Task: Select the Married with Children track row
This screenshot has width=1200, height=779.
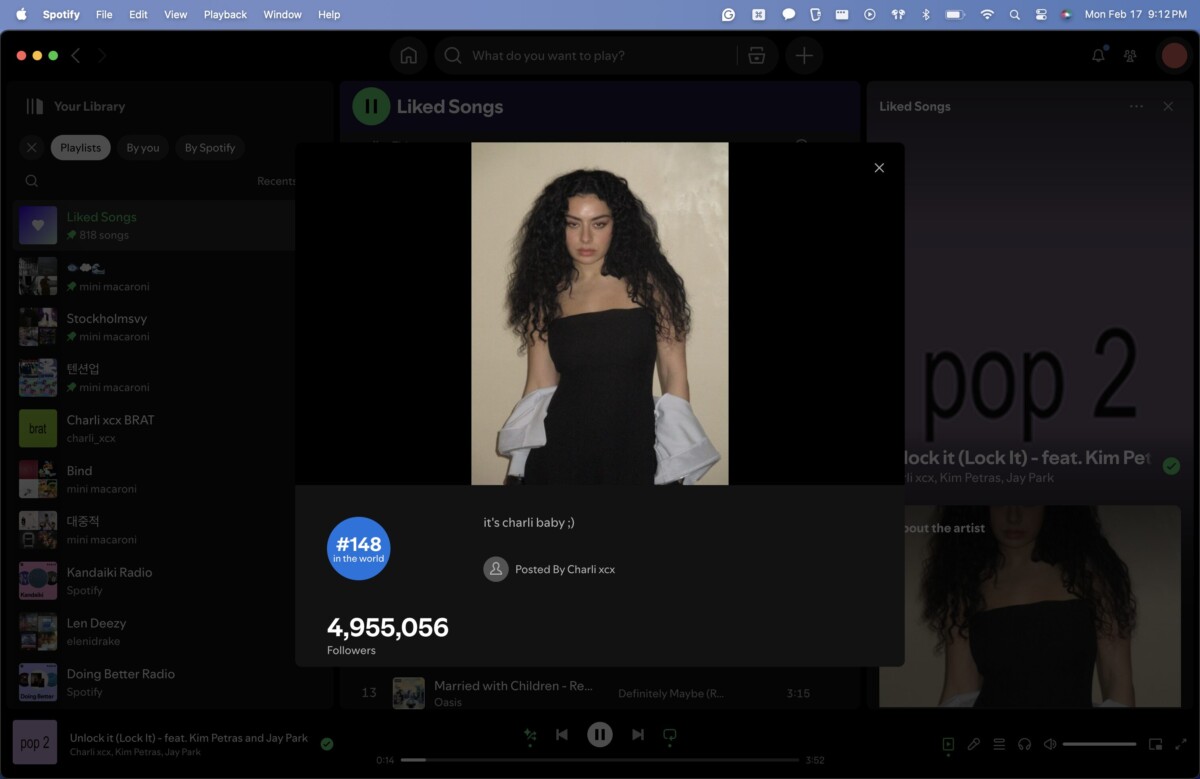Action: 600,693
